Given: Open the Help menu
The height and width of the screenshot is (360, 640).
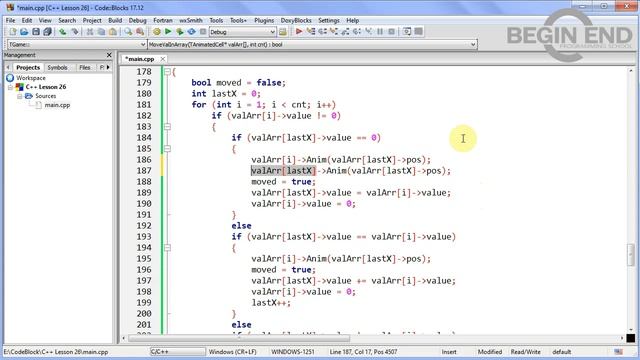Looking at the screenshot, I should (353, 20).
